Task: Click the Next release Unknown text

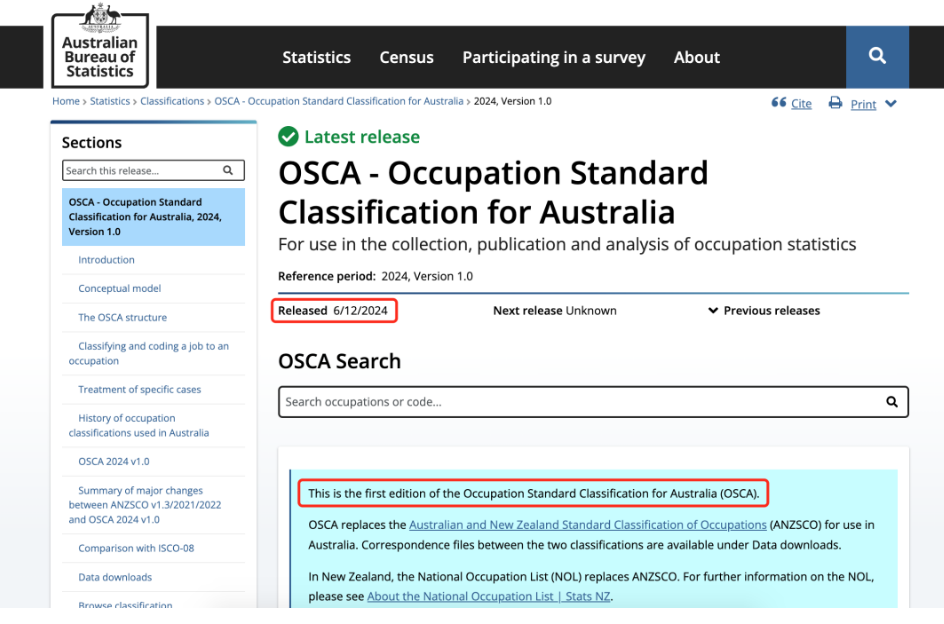Action: point(554,311)
